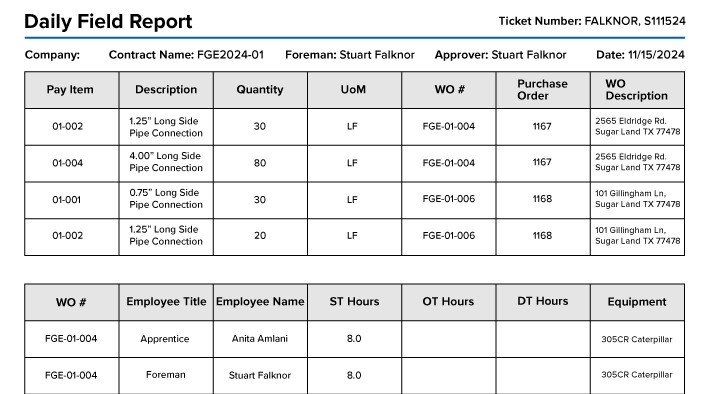
Task: Click the Employee Title column header
Action: pyautogui.click(x=166, y=302)
